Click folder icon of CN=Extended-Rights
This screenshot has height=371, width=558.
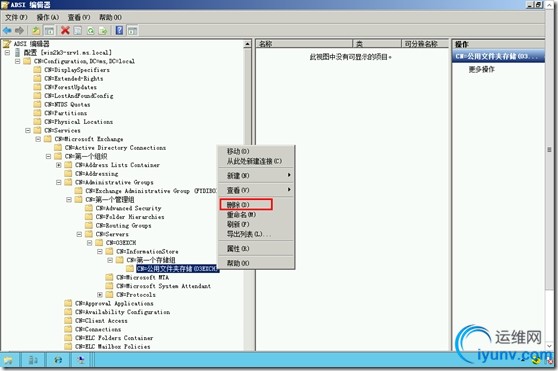pyautogui.click(x=37, y=78)
